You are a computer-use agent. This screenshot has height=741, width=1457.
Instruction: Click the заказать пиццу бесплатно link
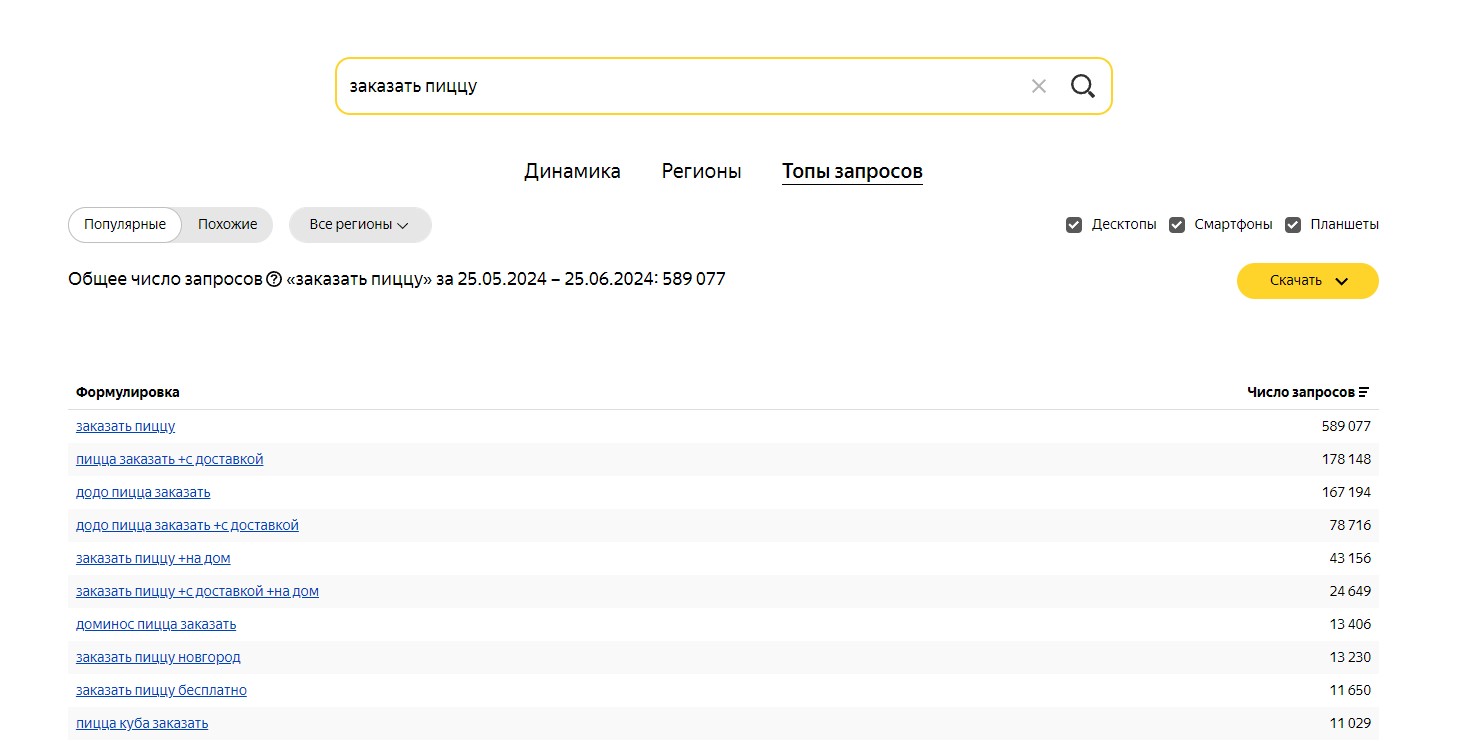point(161,690)
